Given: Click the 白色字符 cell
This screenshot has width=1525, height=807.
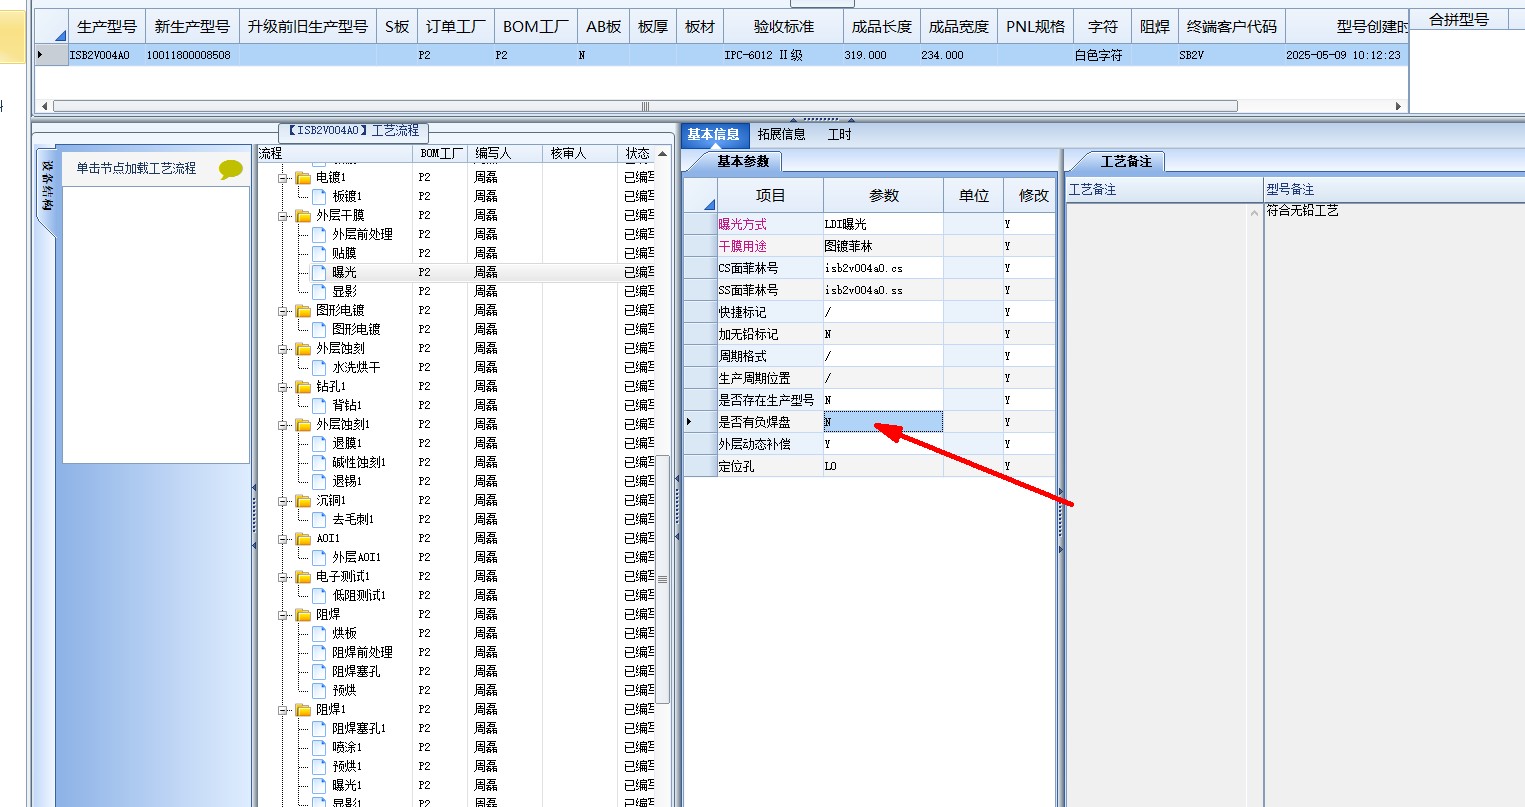Looking at the screenshot, I should (x=1101, y=55).
